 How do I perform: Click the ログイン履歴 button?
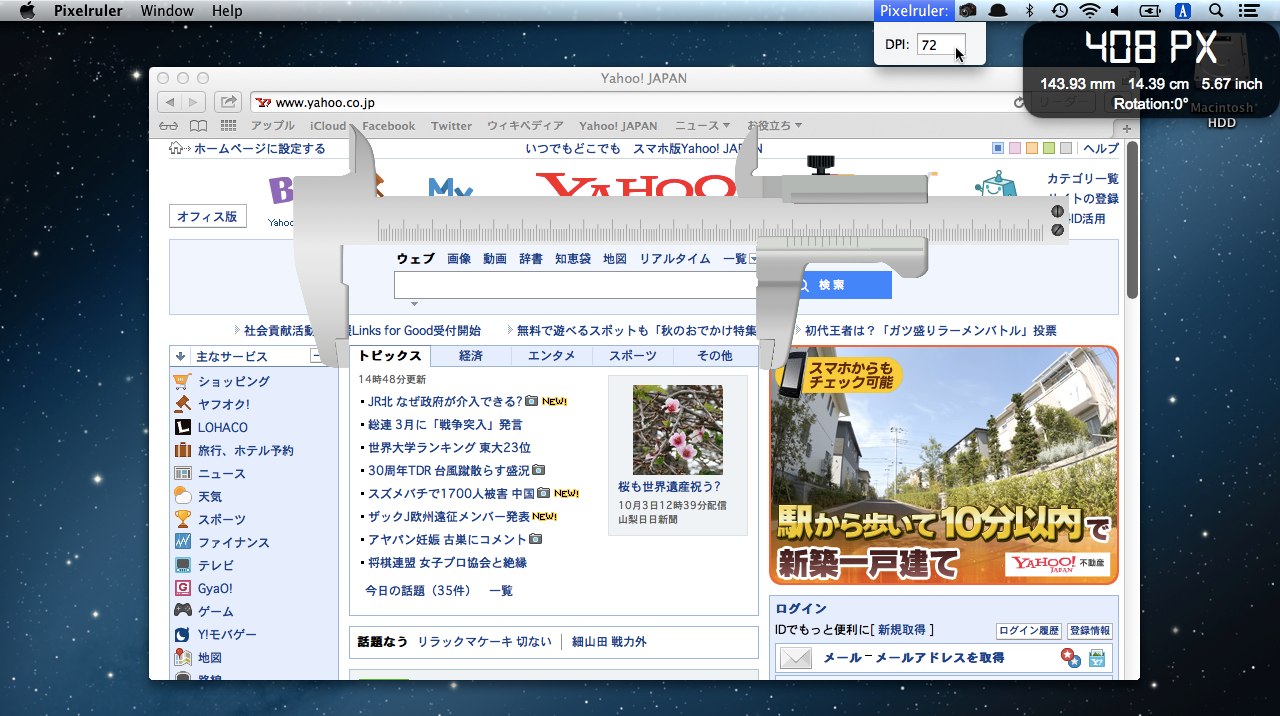click(x=1028, y=631)
